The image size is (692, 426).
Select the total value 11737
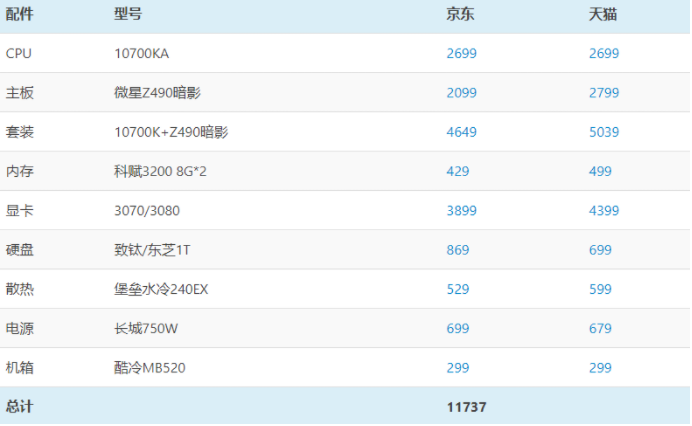coord(466,407)
